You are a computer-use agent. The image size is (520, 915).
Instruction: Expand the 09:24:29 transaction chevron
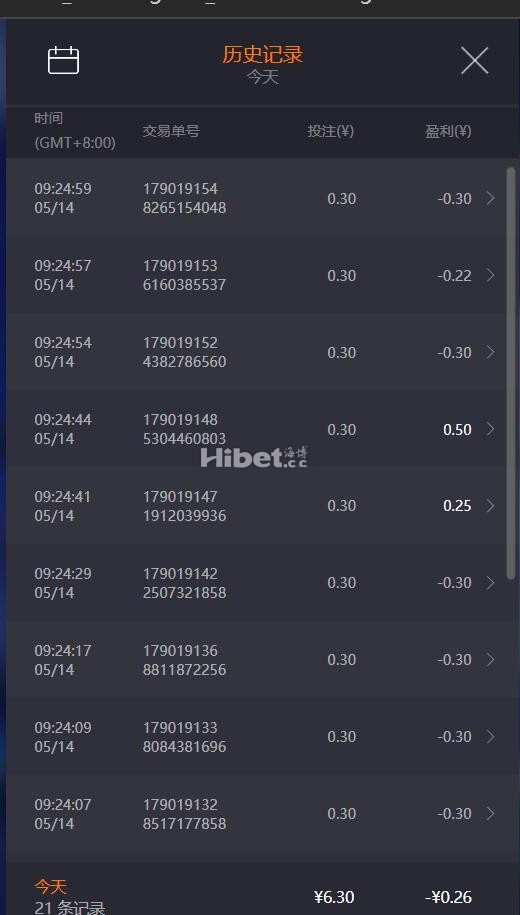pos(490,582)
